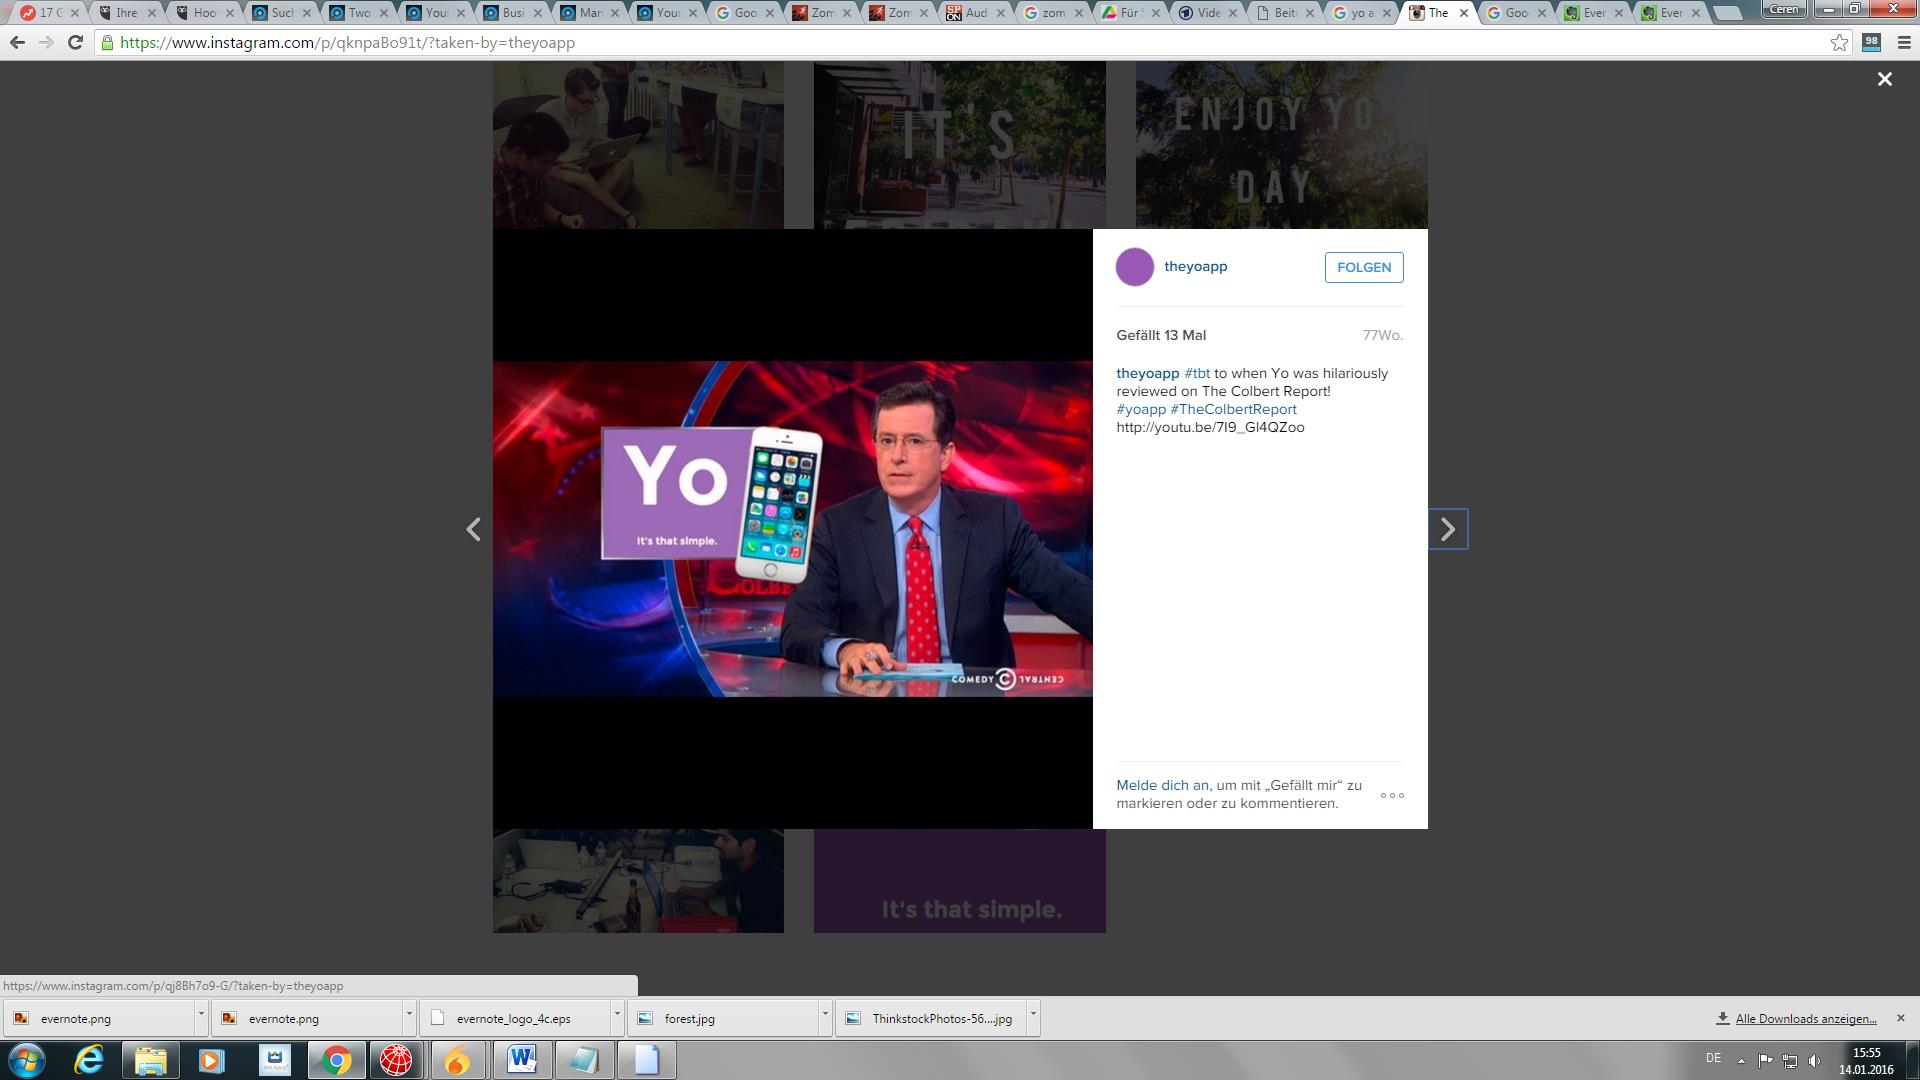This screenshot has width=1920, height=1080.
Task: Click the Chrome icon in the taskbar
Action: pos(336,1060)
